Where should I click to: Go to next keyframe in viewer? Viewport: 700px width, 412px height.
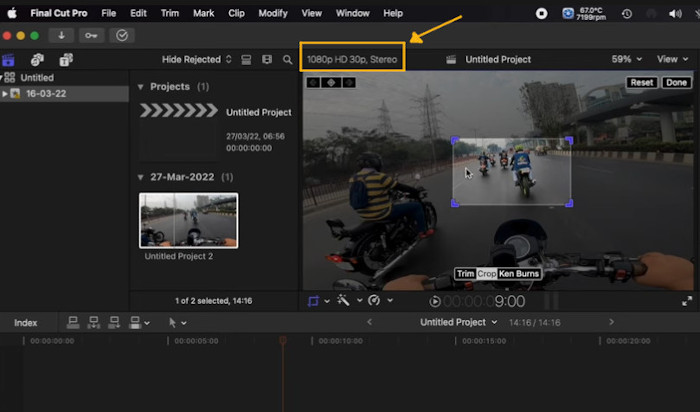pos(349,83)
